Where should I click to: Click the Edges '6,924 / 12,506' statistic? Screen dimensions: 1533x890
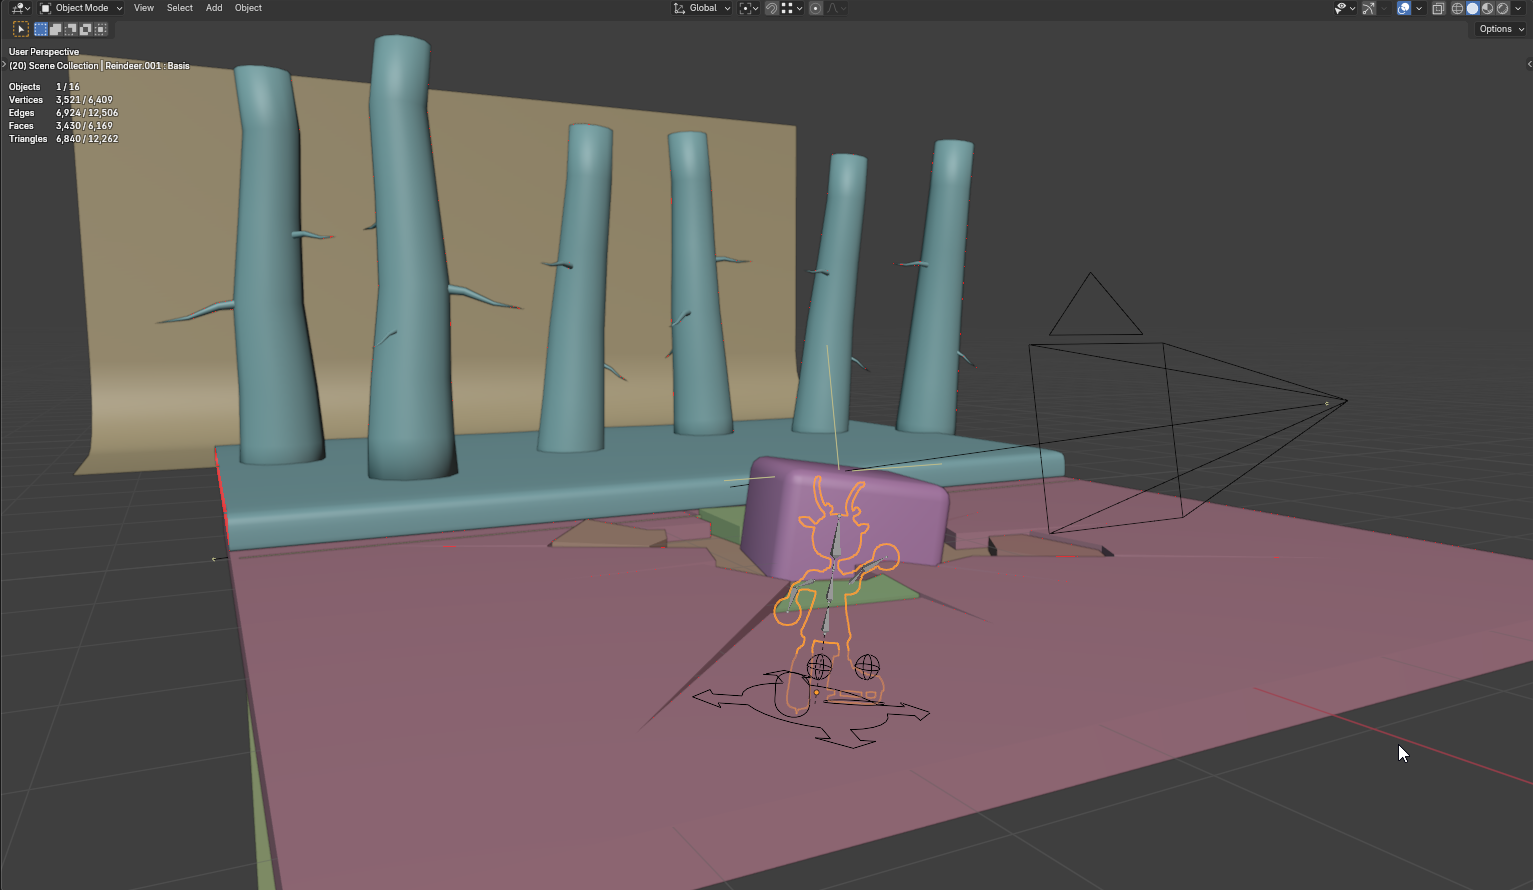pos(87,113)
